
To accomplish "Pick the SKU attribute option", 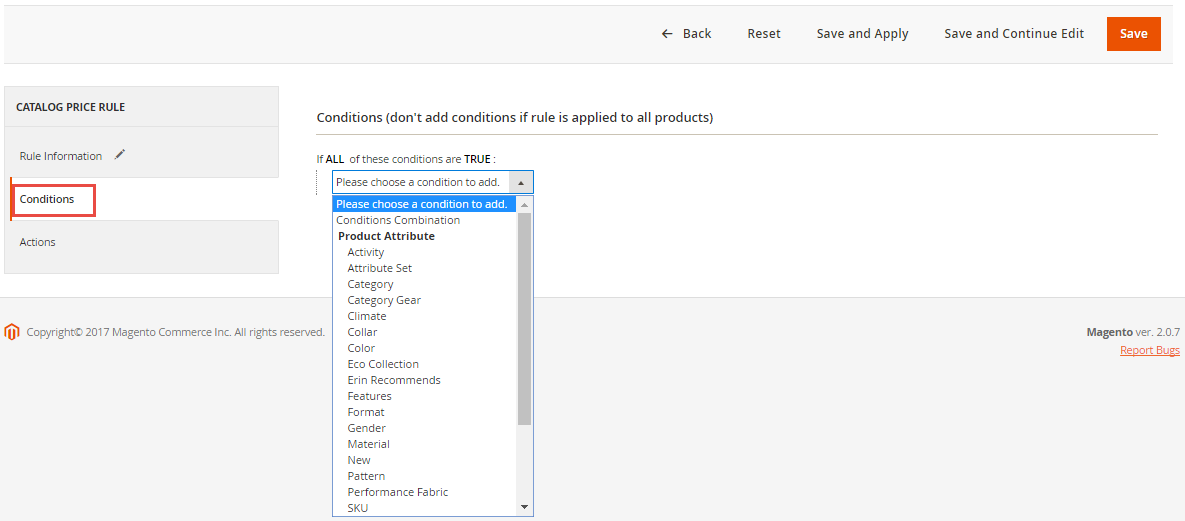I will (x=357, y=508).
